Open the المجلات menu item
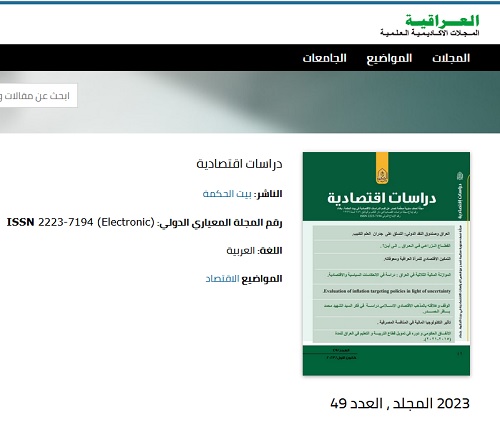 (451, 58)
